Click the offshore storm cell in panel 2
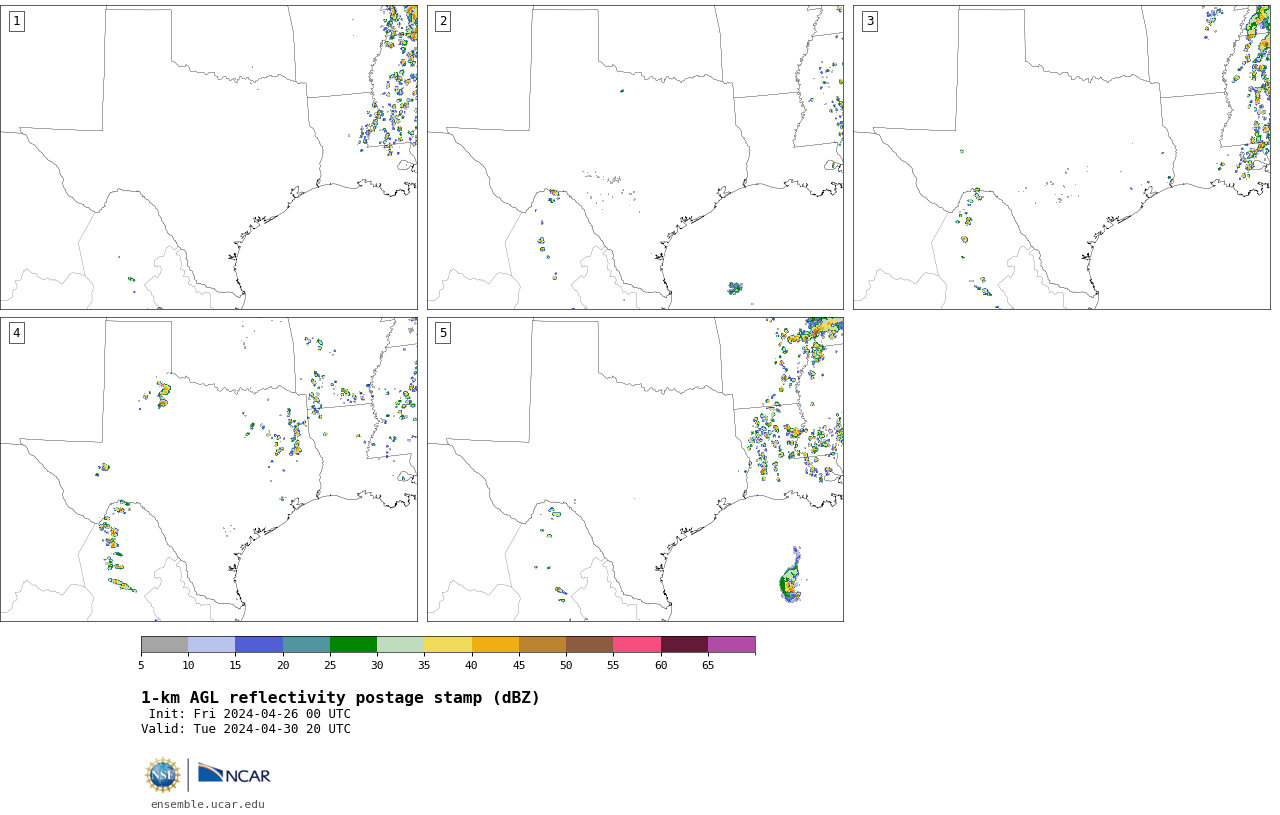 735,288
